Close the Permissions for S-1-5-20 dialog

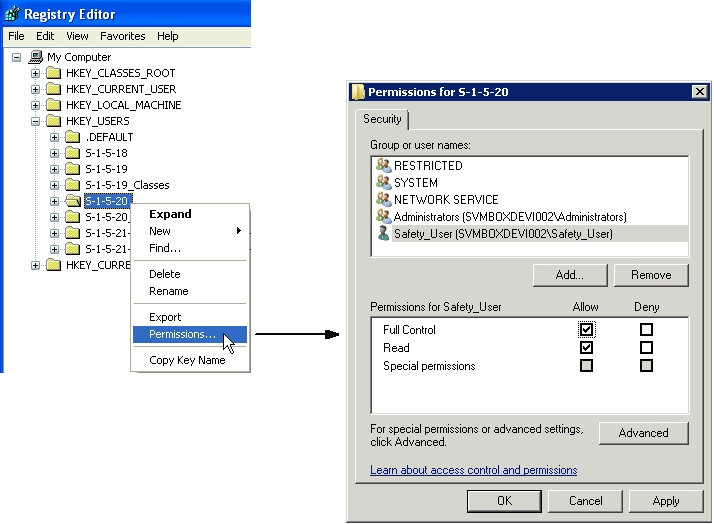coord(699,92)
